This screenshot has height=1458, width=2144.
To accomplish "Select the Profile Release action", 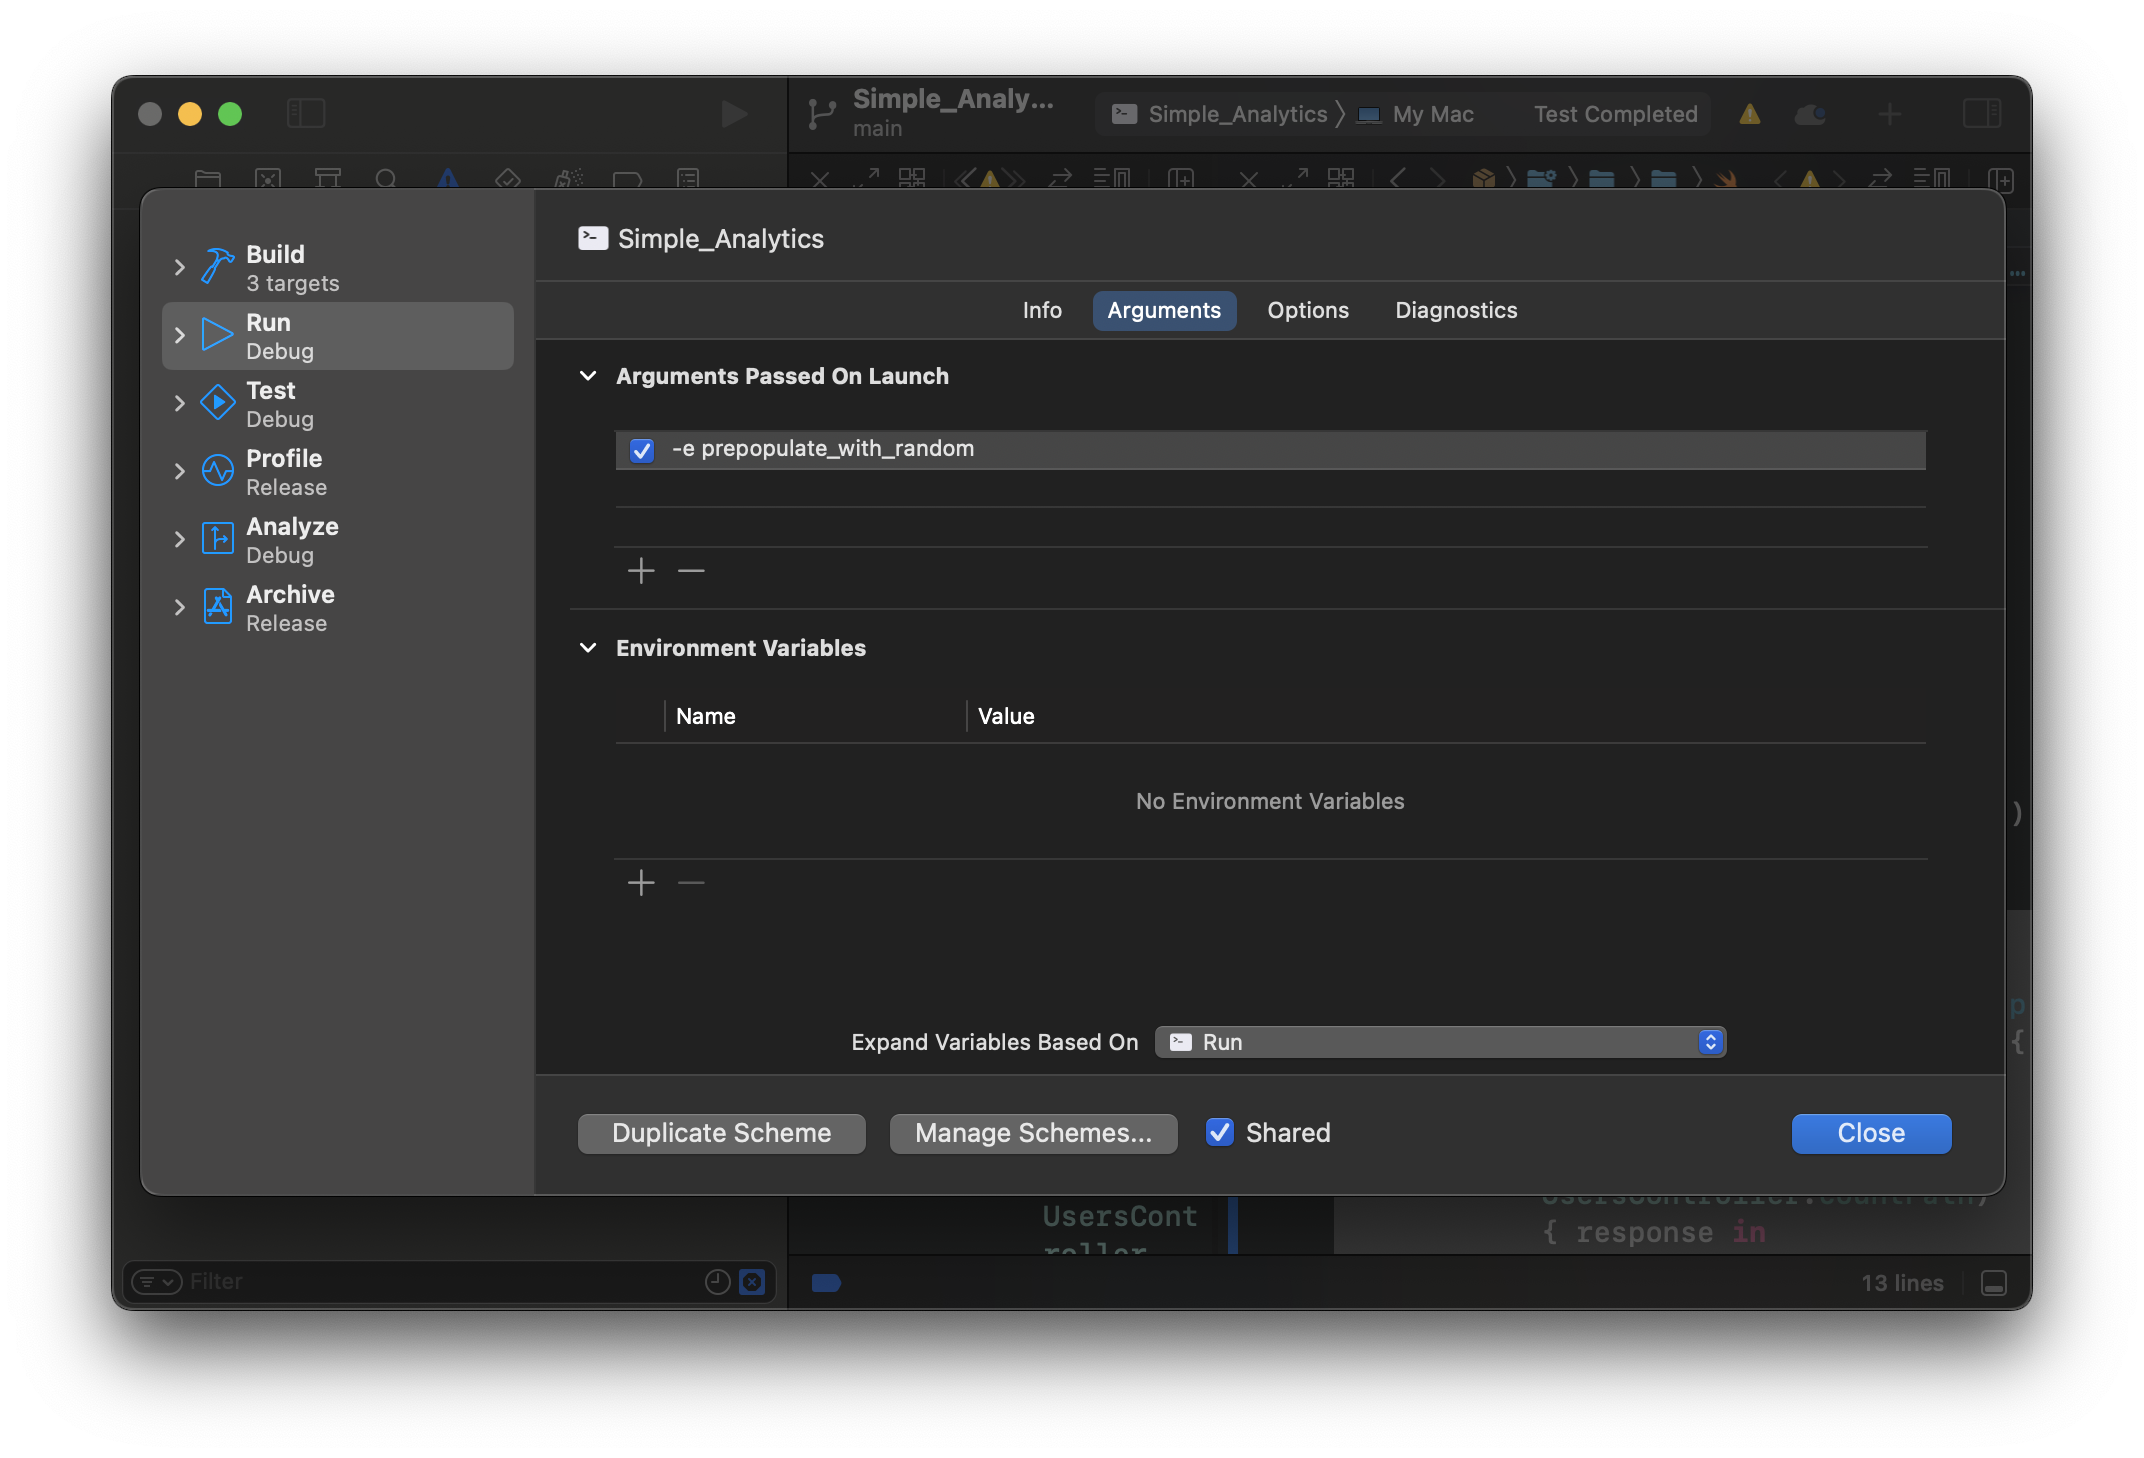I will point(337,472).
